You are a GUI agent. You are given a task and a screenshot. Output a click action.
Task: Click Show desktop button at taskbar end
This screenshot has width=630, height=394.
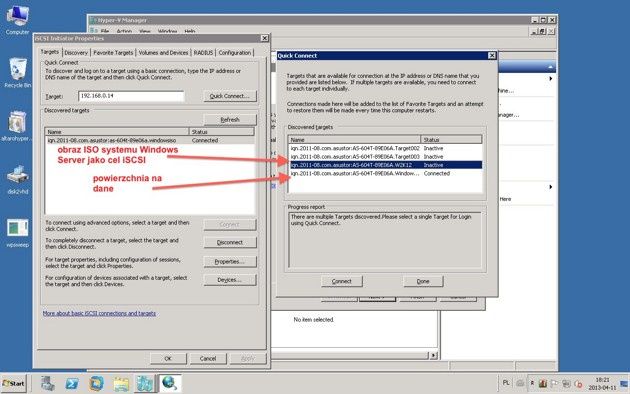pos(624,384)
